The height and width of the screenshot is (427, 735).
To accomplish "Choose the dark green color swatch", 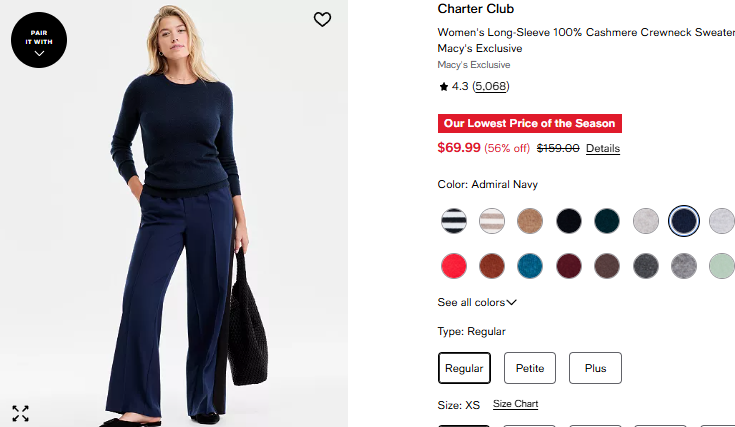I will (x=607, y=221).
